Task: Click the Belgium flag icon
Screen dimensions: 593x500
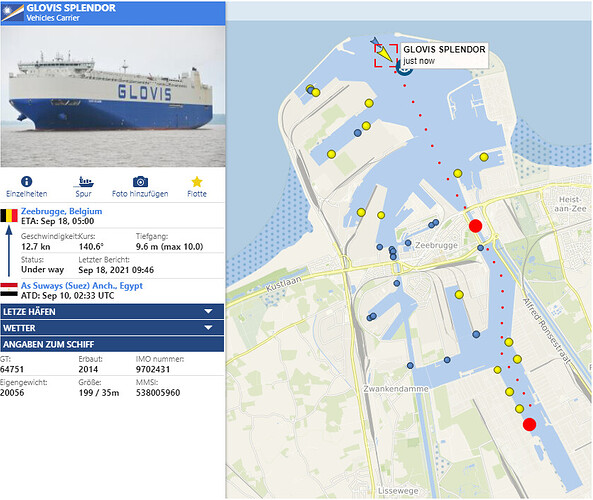Action: tap(9, 216)
